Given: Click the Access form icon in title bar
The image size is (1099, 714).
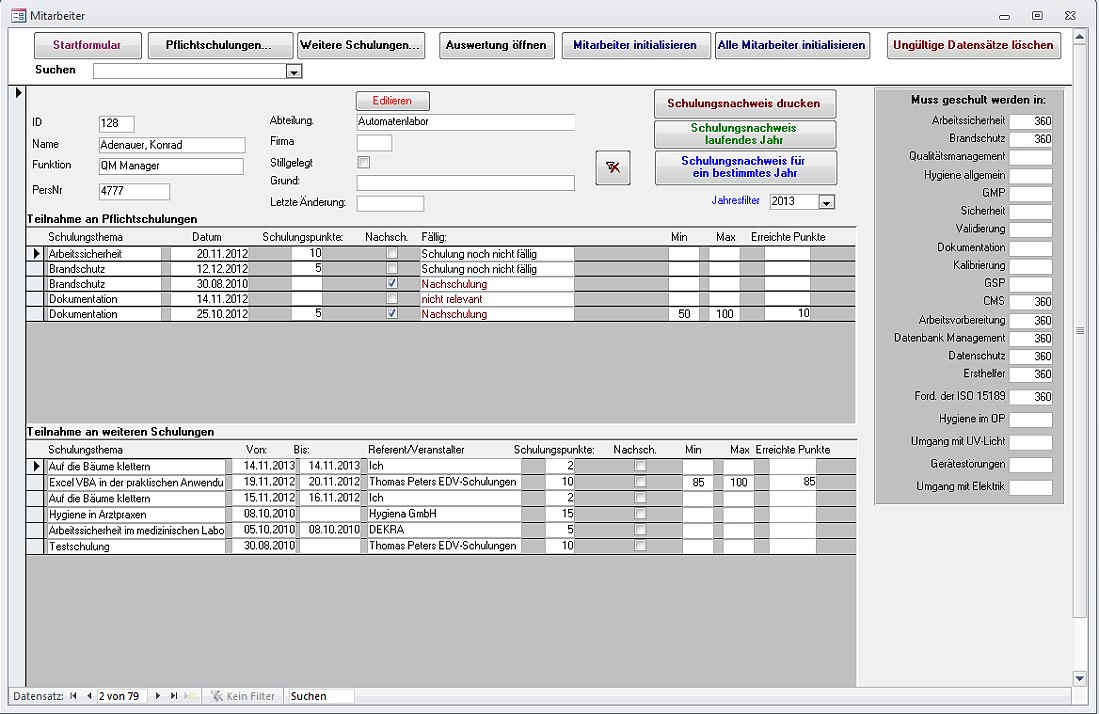Looking at the screenshot, I should click(x=18, y=16).
